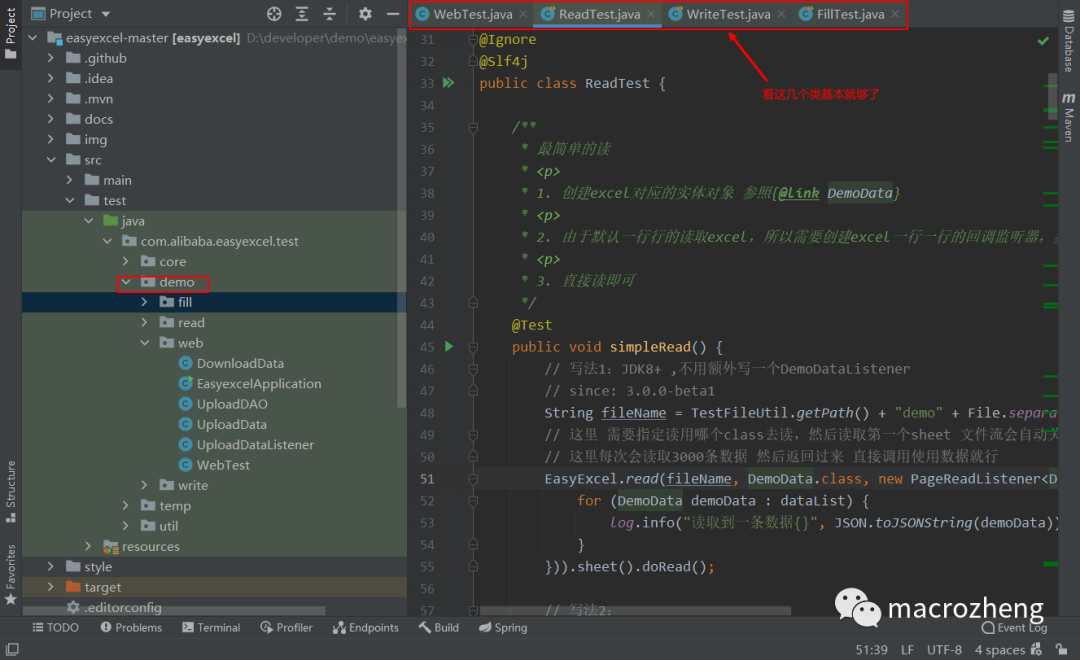Click the 51:39 cursor position indicator
The image size is (1080, 660).
coord(871,650)
